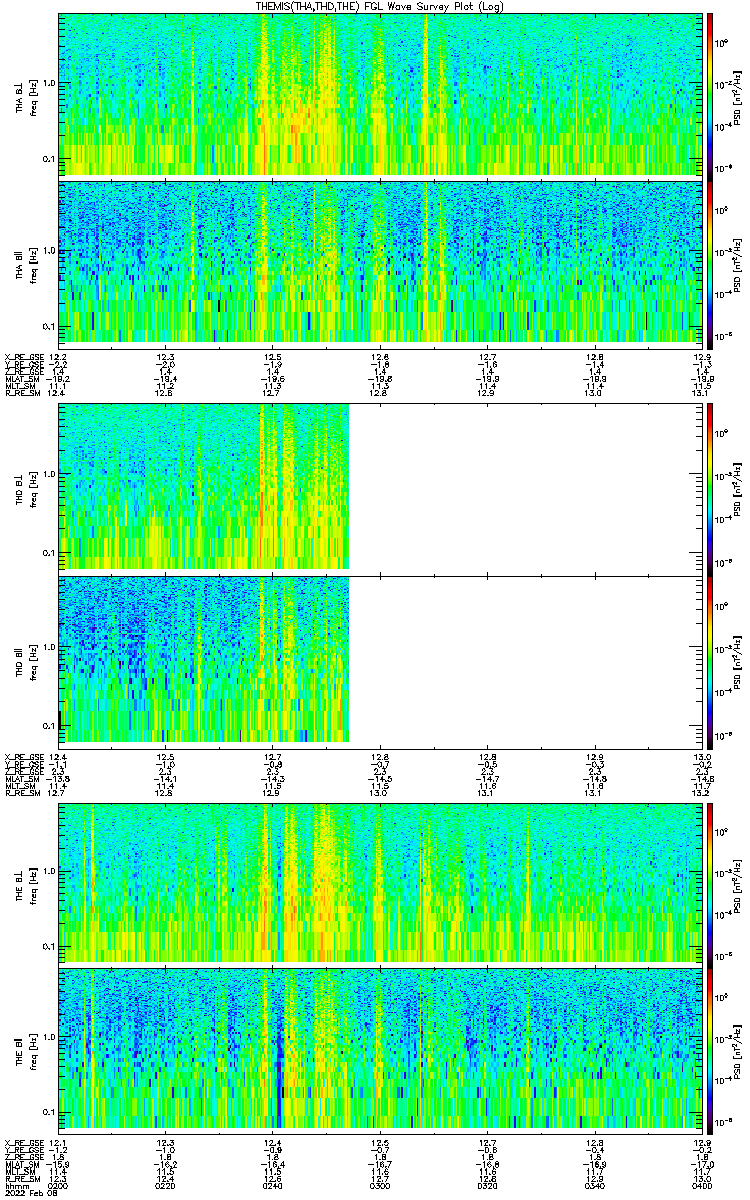Click X_RE_GSE row label under THE panels
The height and width of the screenshot is (1200, 750).
22,1141
